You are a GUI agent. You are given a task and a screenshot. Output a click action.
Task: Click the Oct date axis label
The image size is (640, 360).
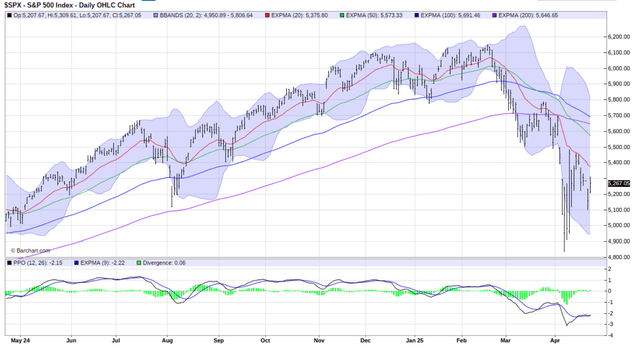(x=265, y=340)
